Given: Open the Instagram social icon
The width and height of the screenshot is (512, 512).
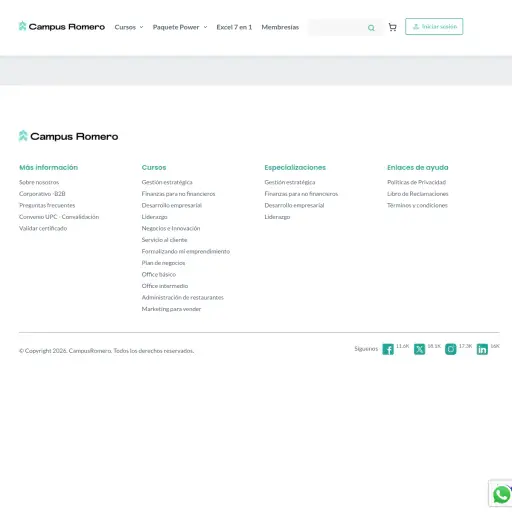Looking at the screenshot, I should (451, 349).
